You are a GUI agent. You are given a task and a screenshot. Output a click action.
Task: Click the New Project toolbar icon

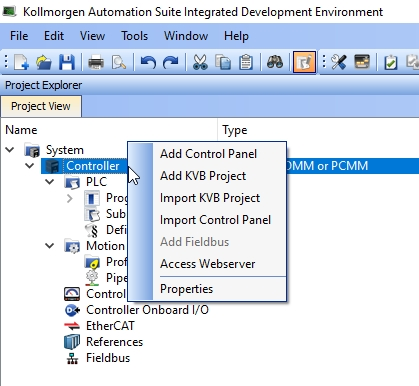click(x=21, y=62)
